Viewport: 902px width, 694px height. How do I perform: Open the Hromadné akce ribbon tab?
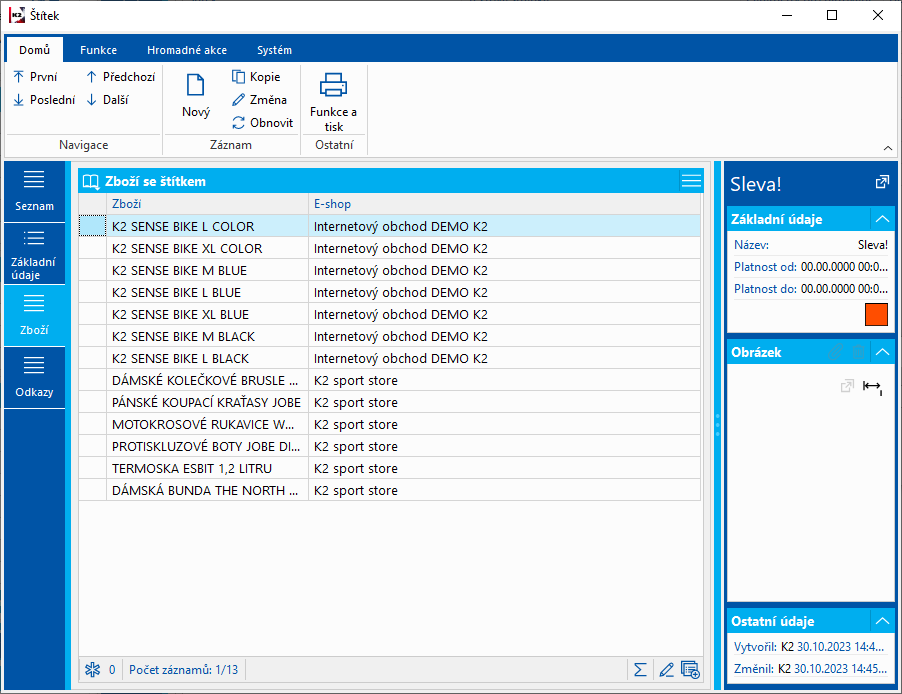tap(186, 50)
